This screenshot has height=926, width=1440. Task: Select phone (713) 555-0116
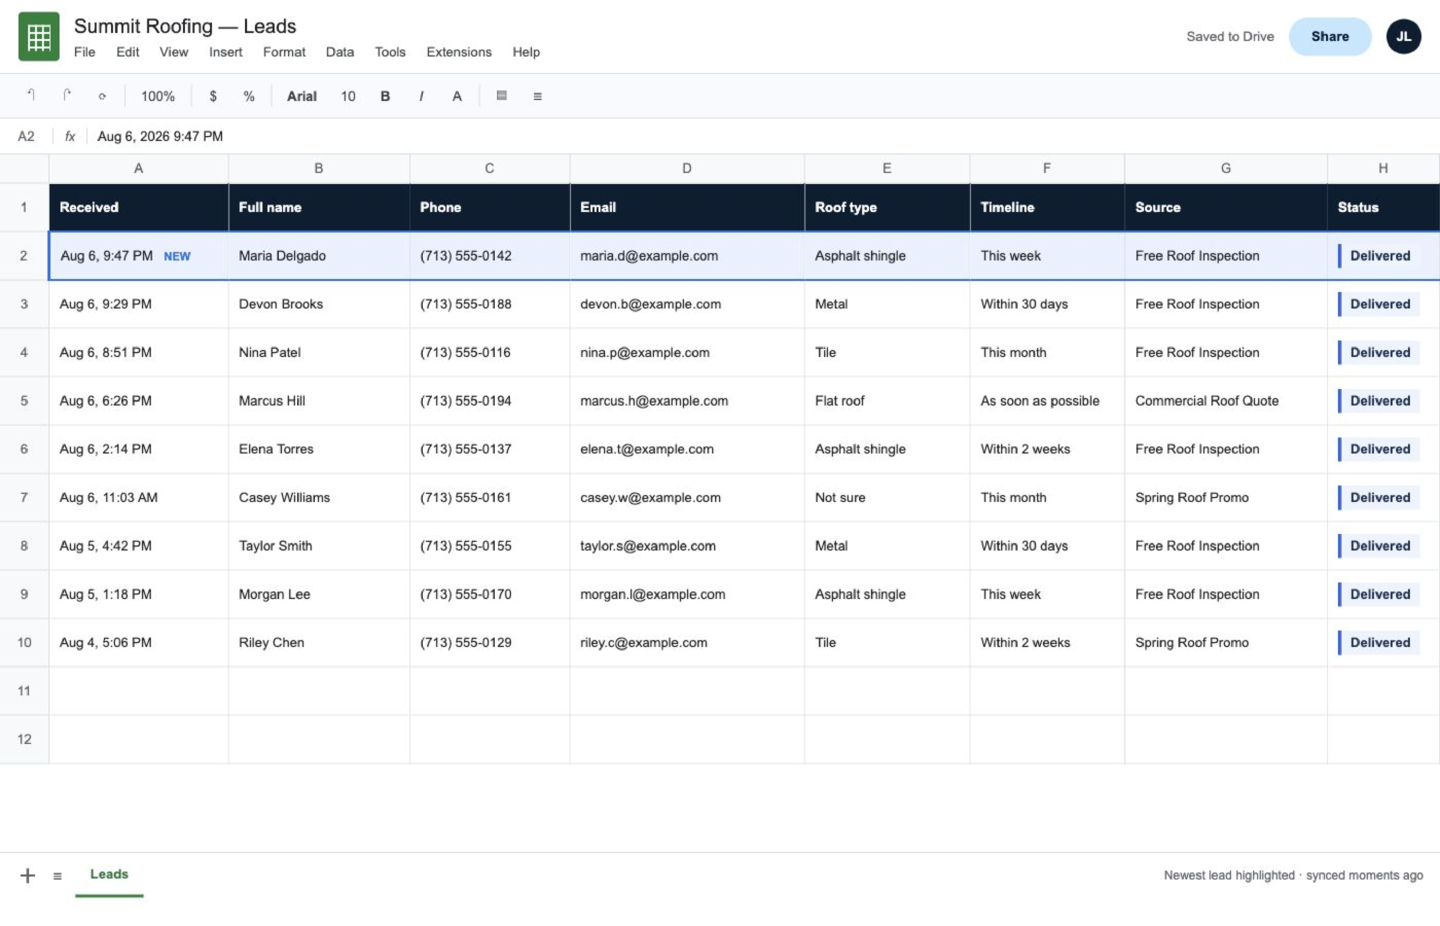(490, 352)
